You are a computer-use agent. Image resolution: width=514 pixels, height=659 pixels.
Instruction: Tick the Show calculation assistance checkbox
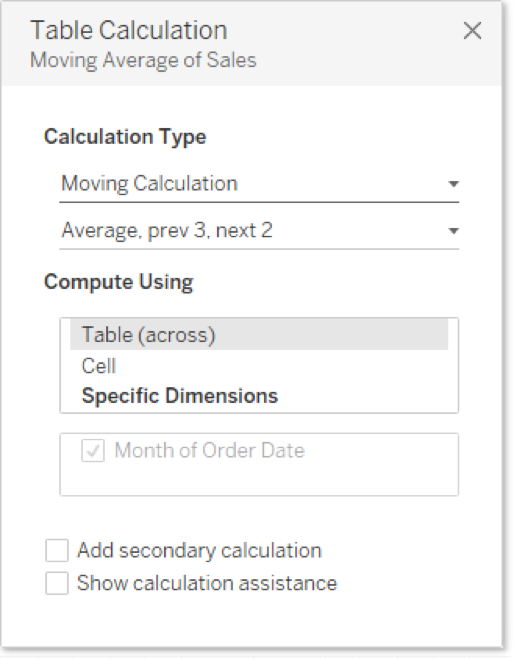pos(57,583)
